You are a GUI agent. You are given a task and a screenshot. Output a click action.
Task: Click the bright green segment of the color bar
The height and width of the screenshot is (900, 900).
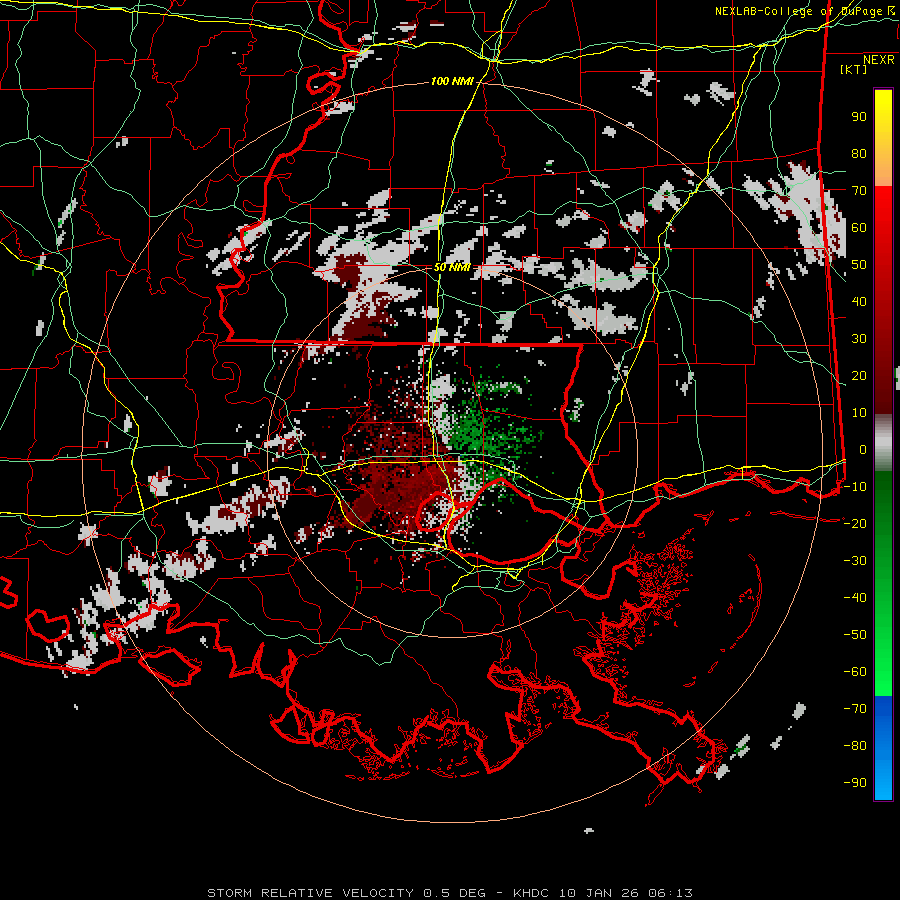(883, 660)
